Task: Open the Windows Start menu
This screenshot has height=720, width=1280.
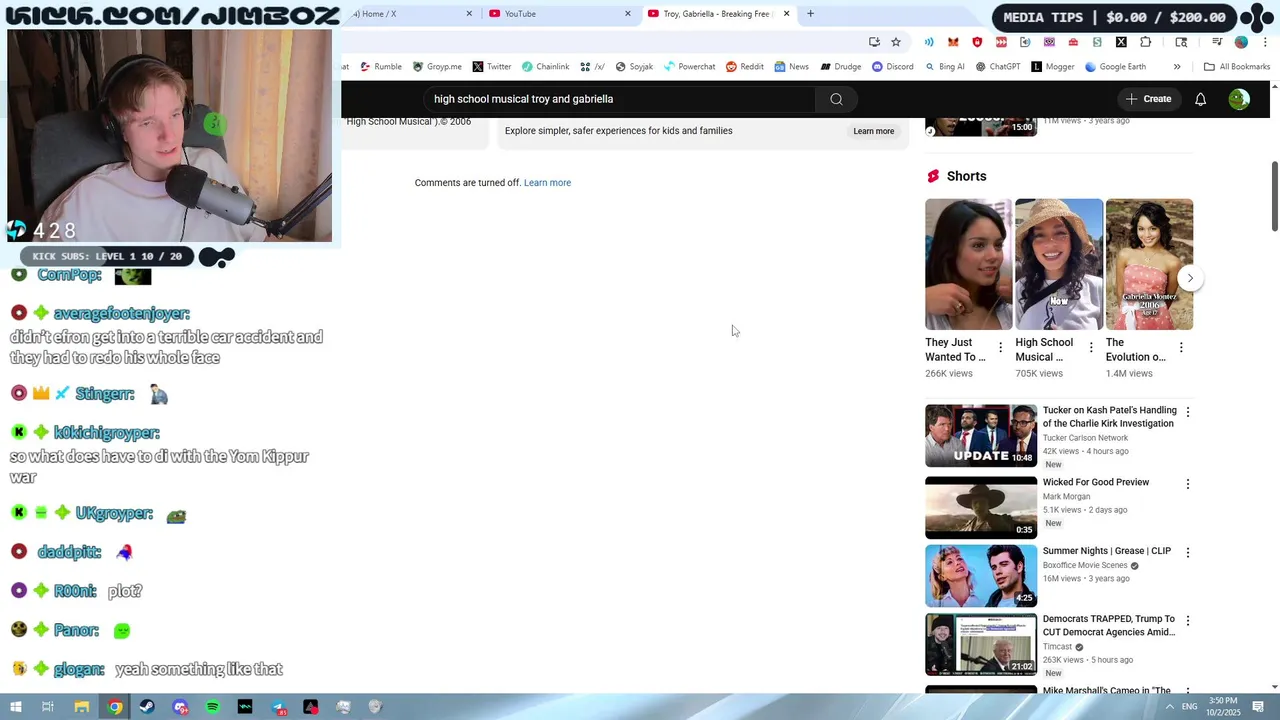Action: click(16, 707)
